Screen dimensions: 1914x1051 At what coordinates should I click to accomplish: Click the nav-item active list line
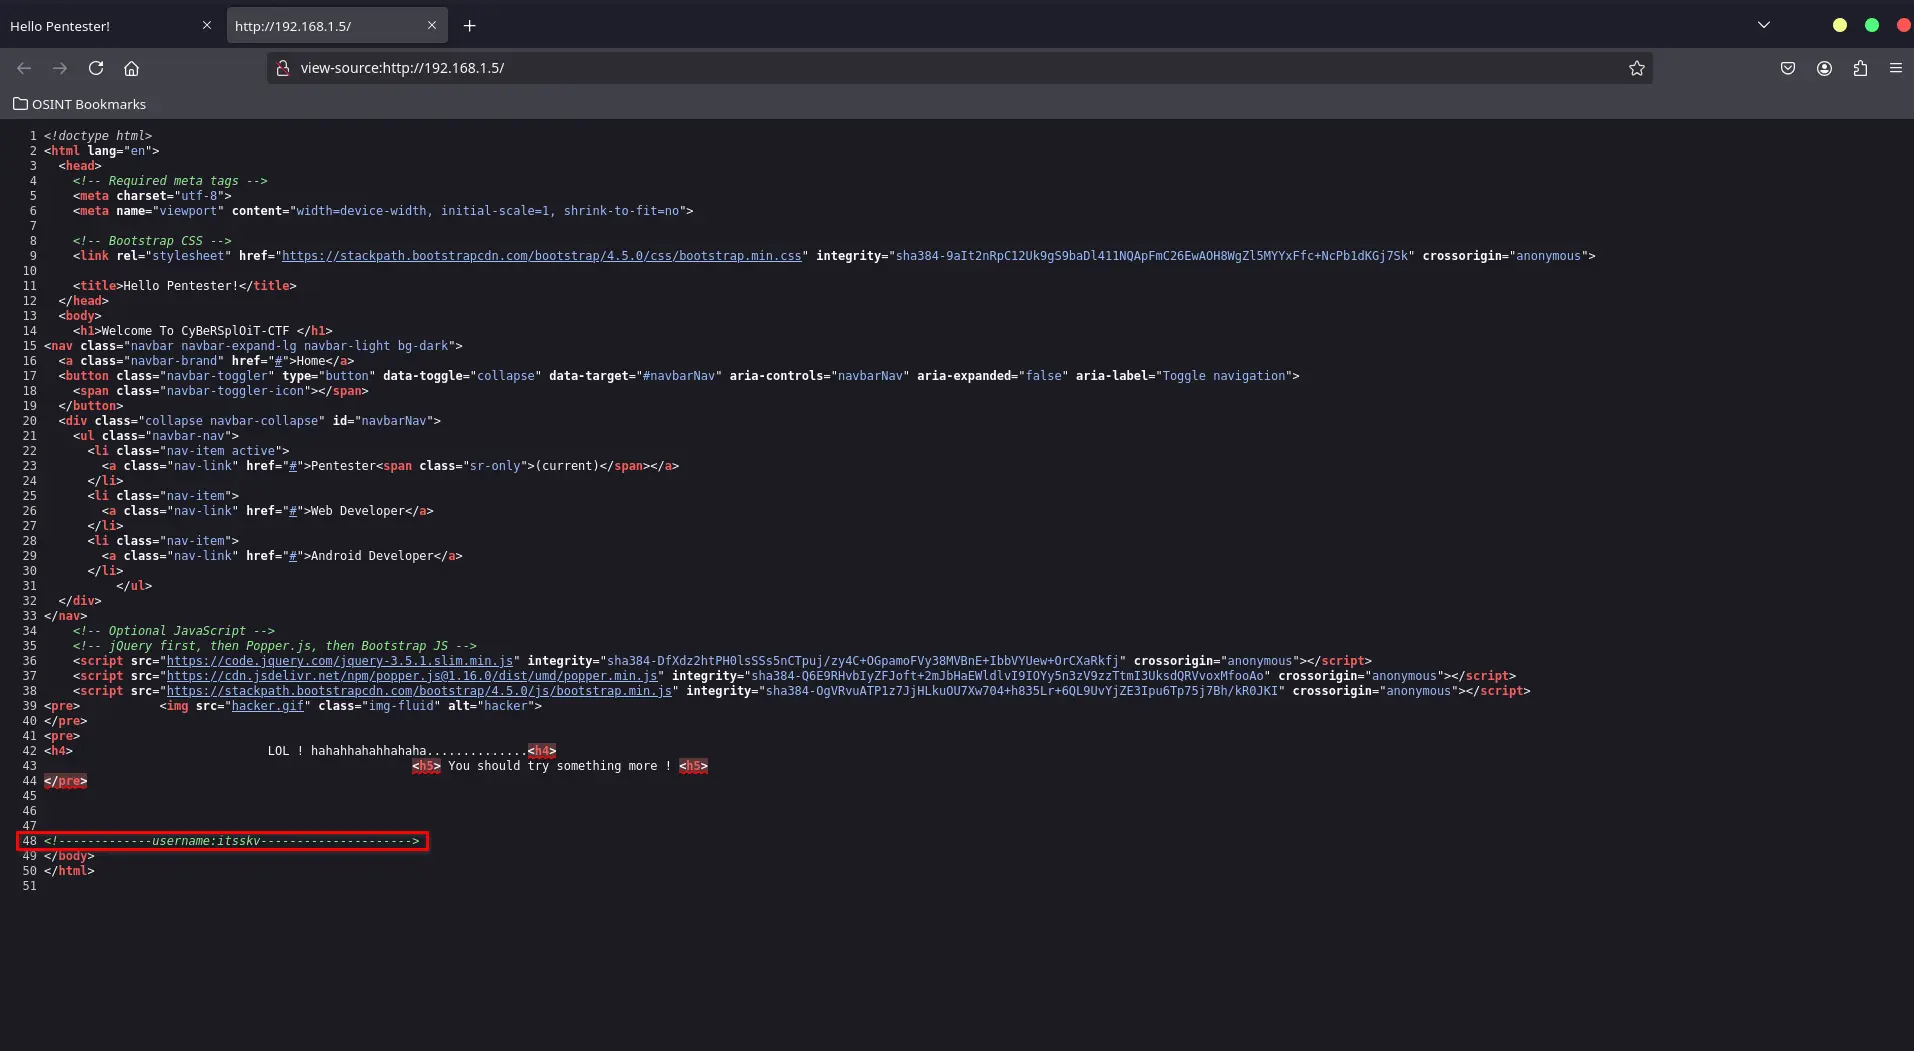click(188, 451)
